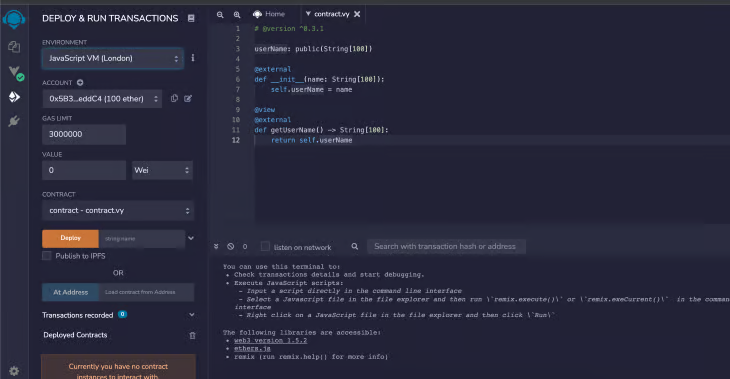The height and width of the screenshot is (379, 730).
Task: Expand the Deploy parameters chevron
Action: [191, 238]
